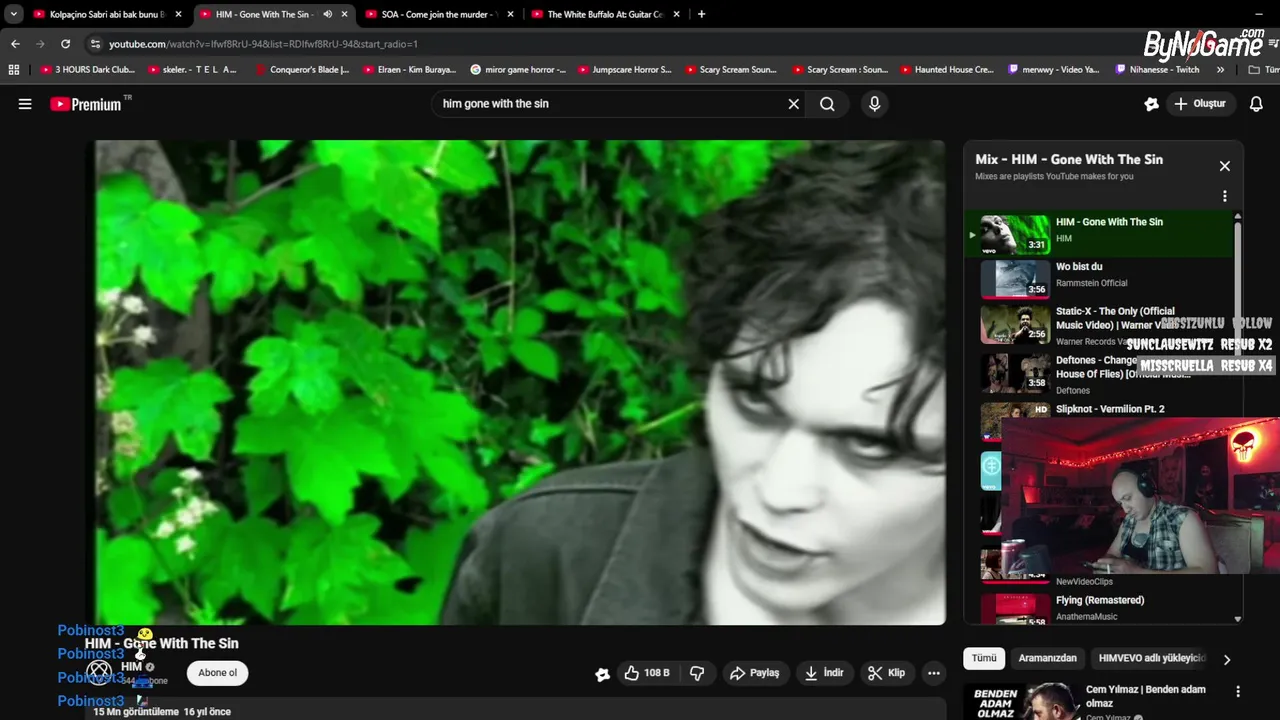The height and width of the screenshot is (720, 1280).
Task: Click the Oluştur create button
Action: point(1200,104)
